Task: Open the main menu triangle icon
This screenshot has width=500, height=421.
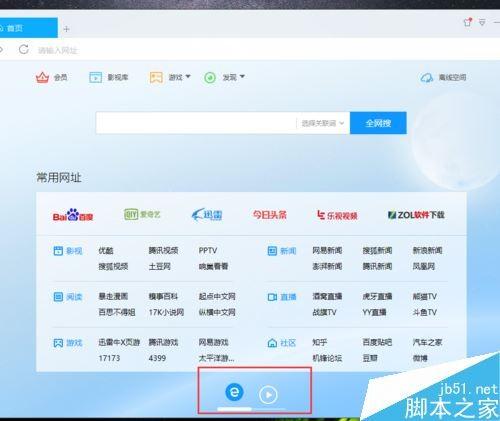Action: [x=482, y=22]
